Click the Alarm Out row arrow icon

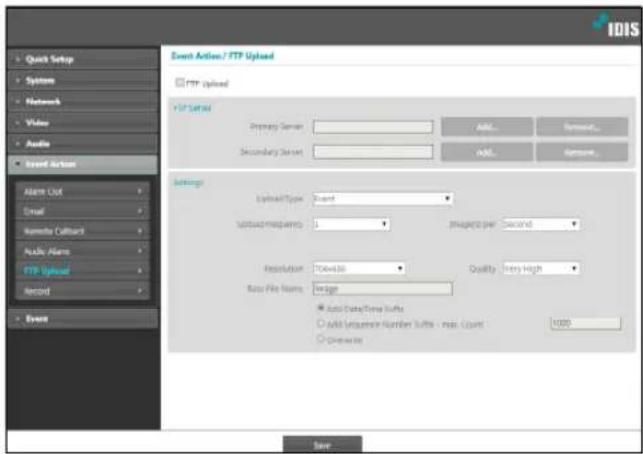[140, 191]
